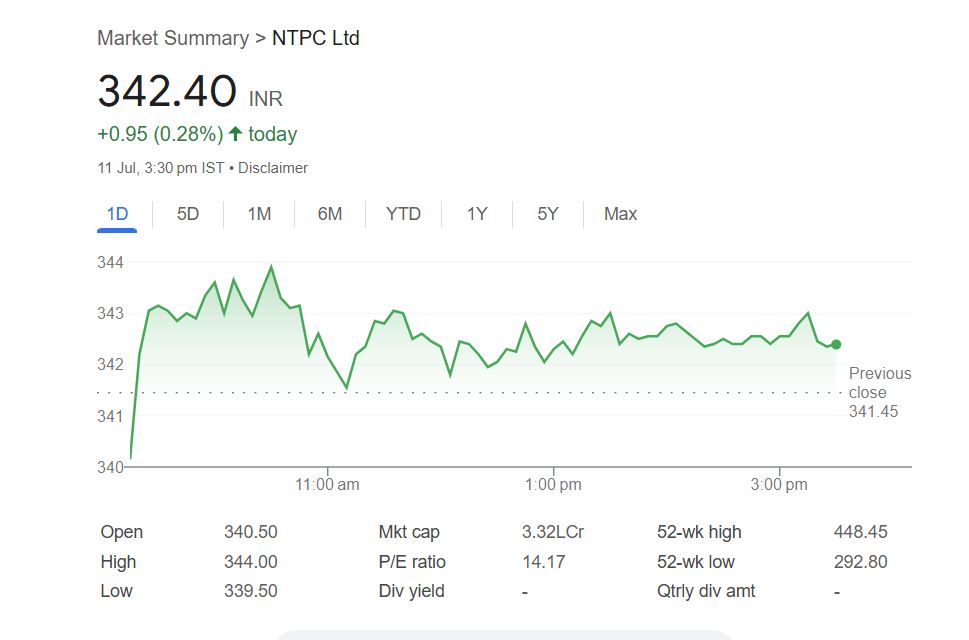969x640 pixels.
Task: Select the YTD tab
Action: 403,214
